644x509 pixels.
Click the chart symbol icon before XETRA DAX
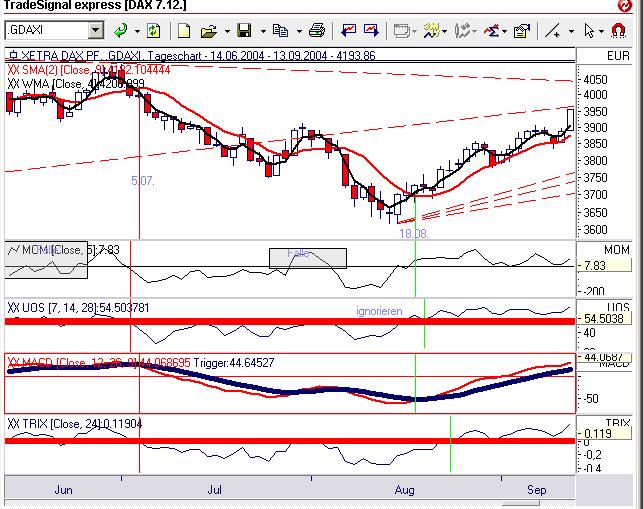(x=14, y=55)
